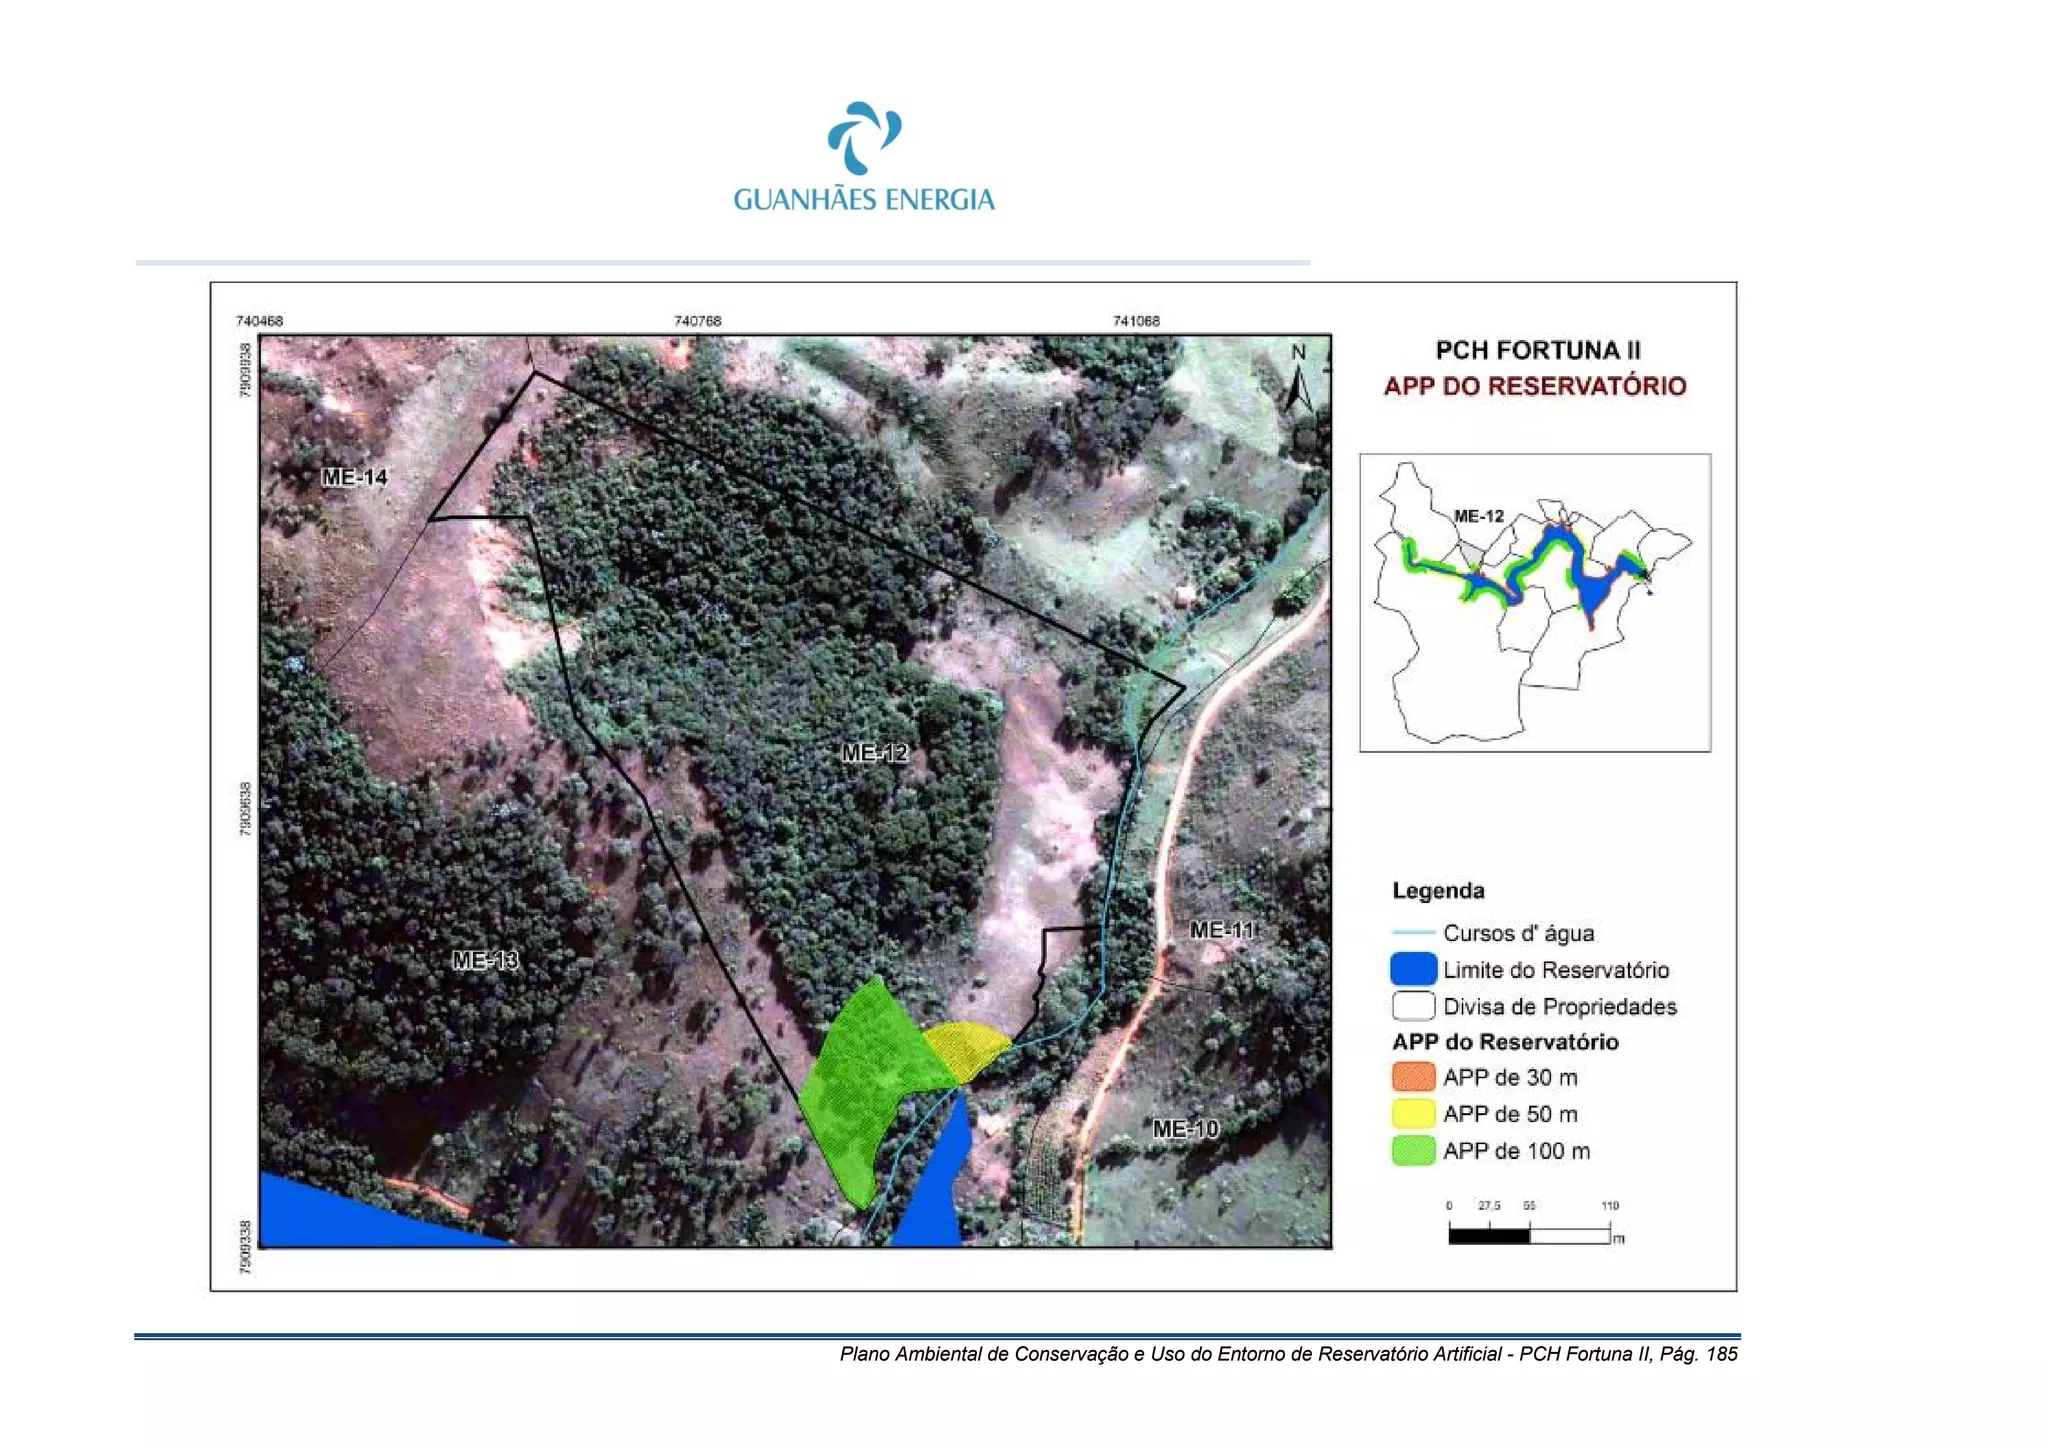Click the Legenda heading
This screenshot has width=2048, height=1448.
coord(1438,891)
